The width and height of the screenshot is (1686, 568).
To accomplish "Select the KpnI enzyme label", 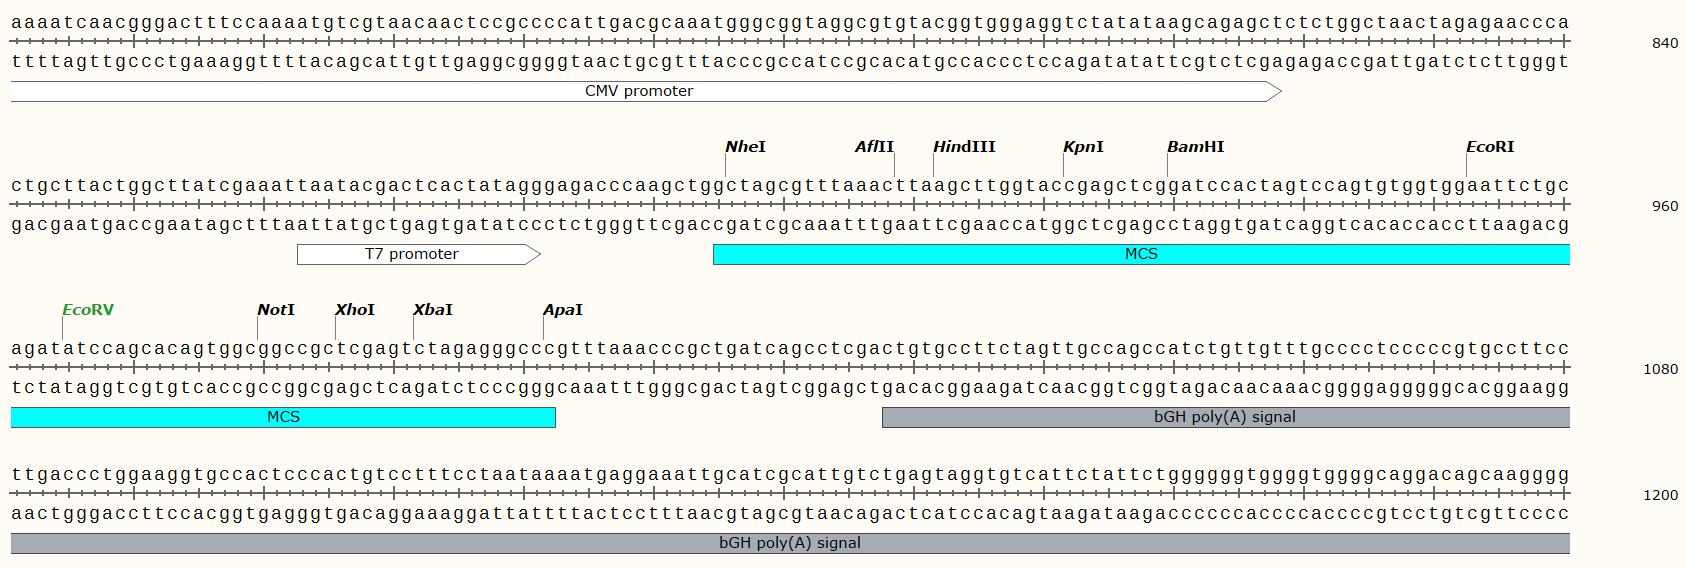I will 1083,147.
